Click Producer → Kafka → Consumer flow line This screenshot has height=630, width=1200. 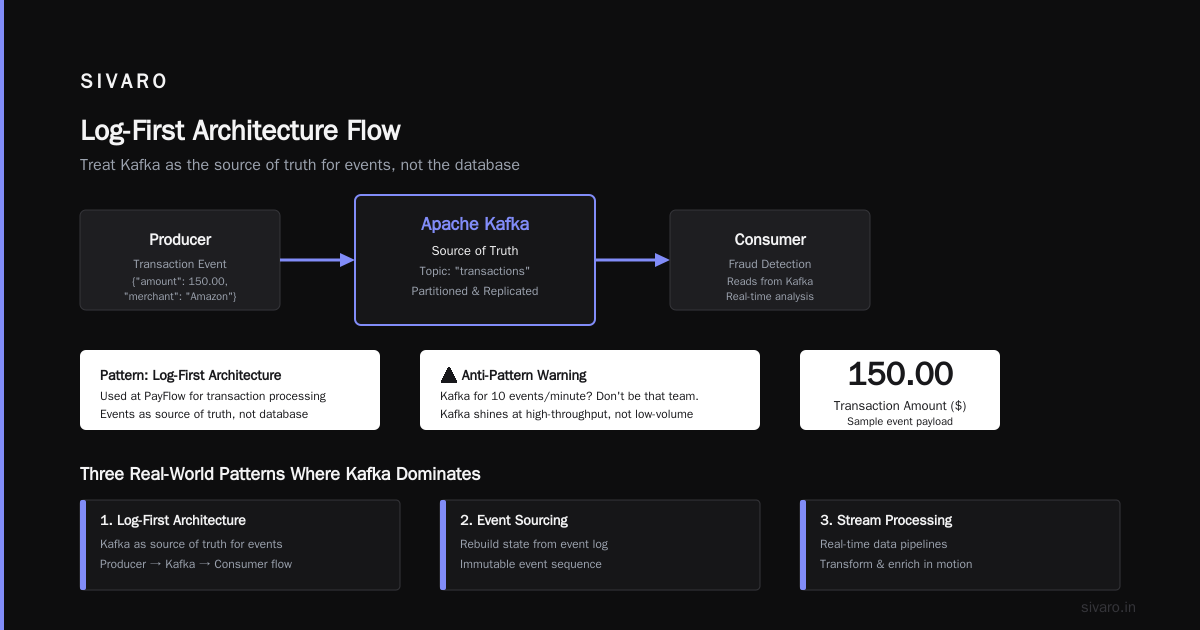point(196,564)
